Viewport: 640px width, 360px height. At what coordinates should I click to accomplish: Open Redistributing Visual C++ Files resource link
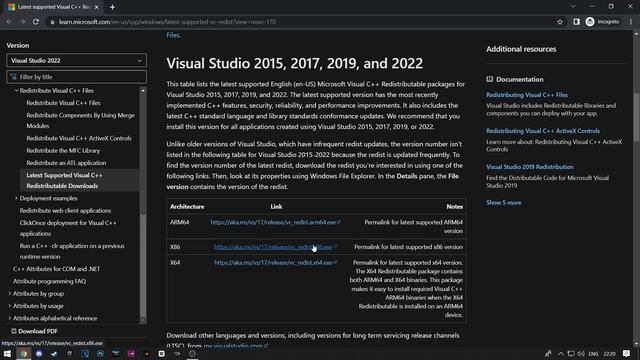(527, 95)
